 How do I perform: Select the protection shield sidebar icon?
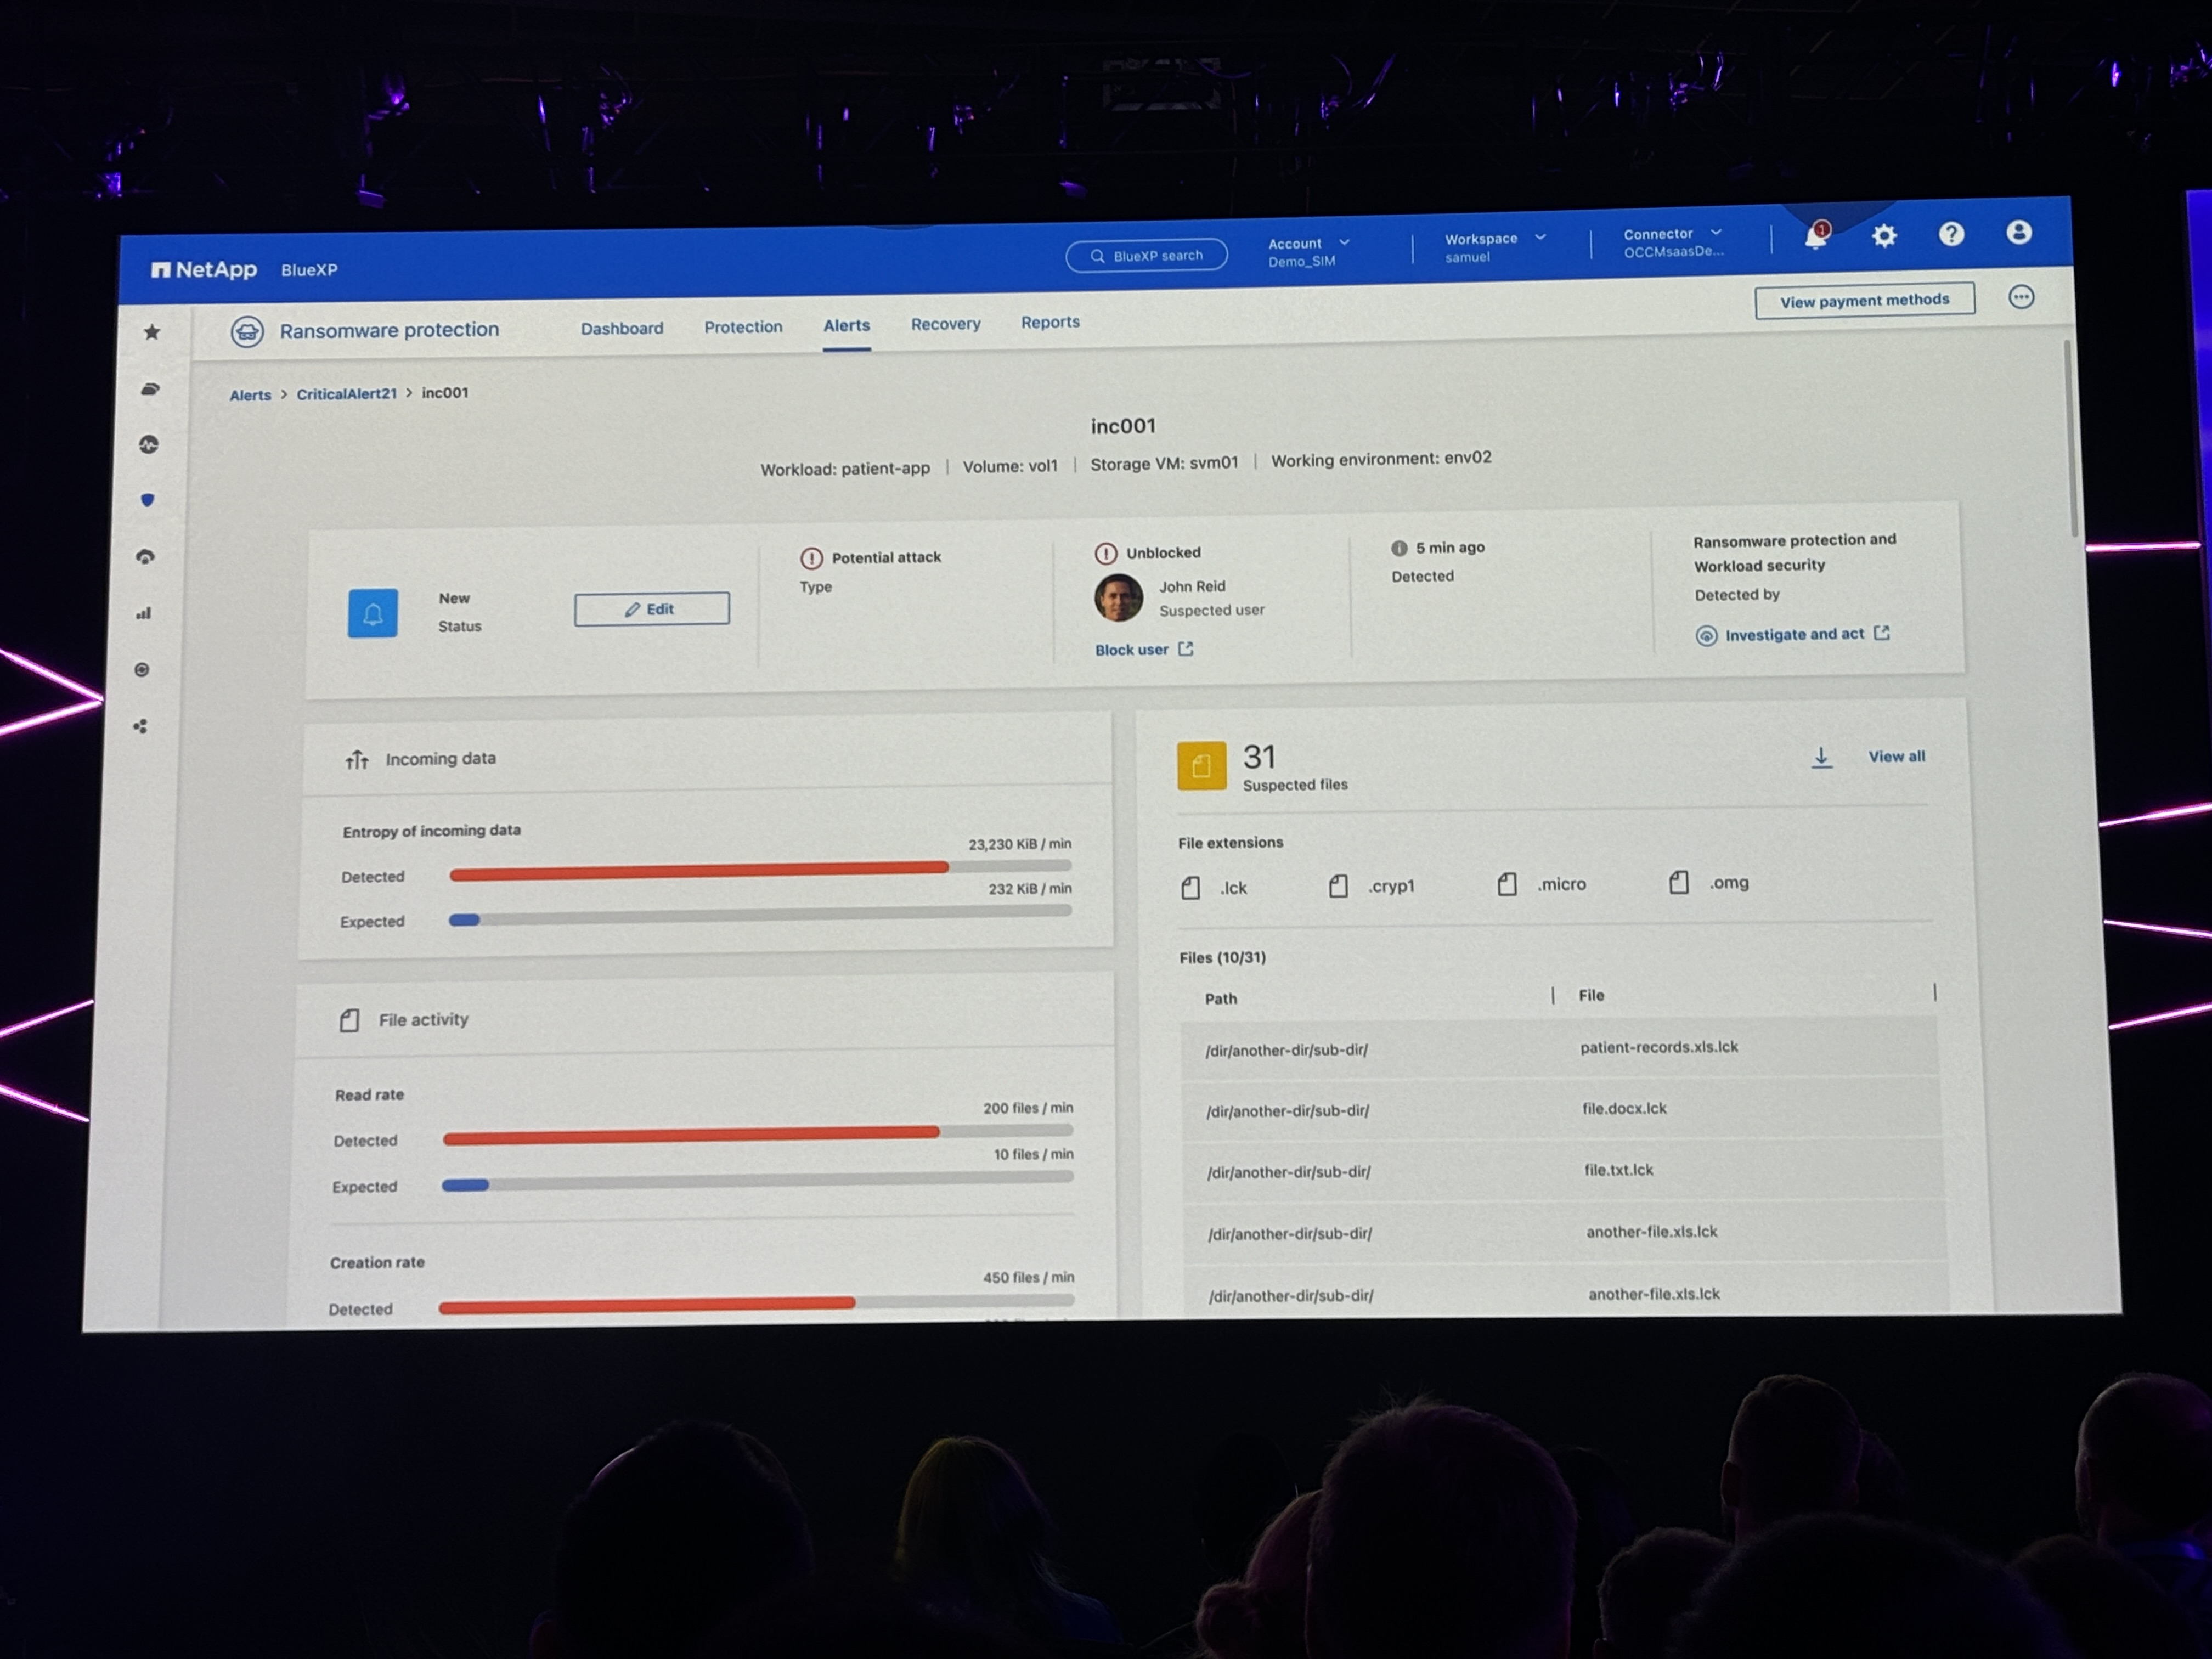[148, 500]
